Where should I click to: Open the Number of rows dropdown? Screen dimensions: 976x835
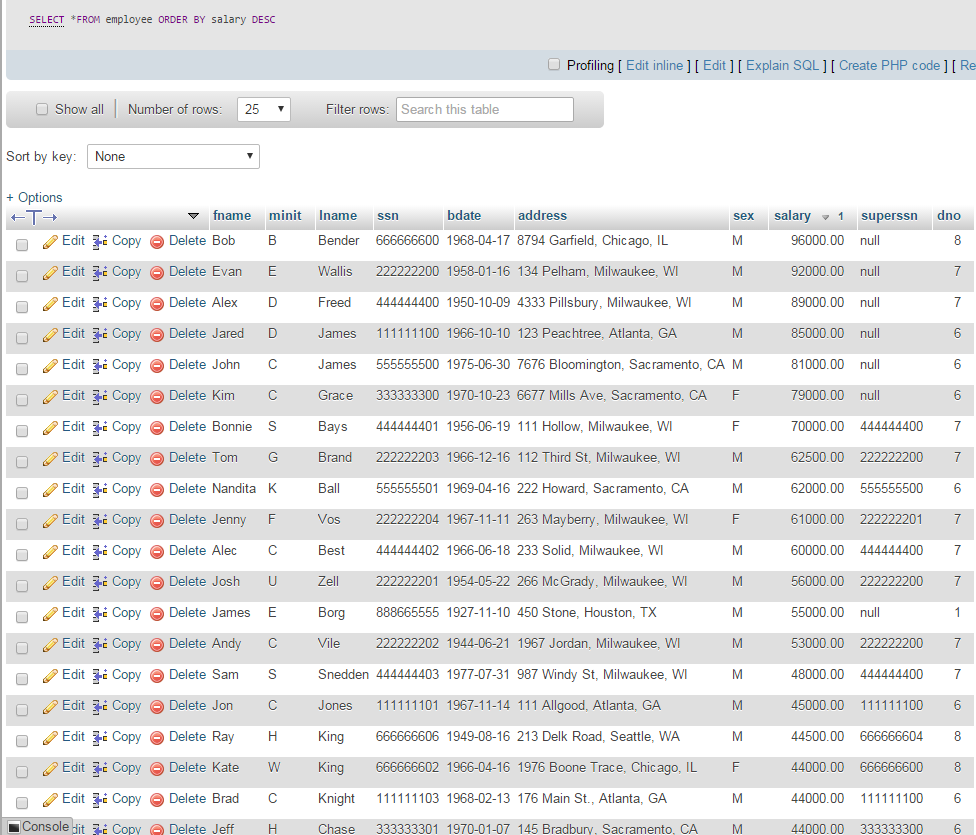pos(264,110)
